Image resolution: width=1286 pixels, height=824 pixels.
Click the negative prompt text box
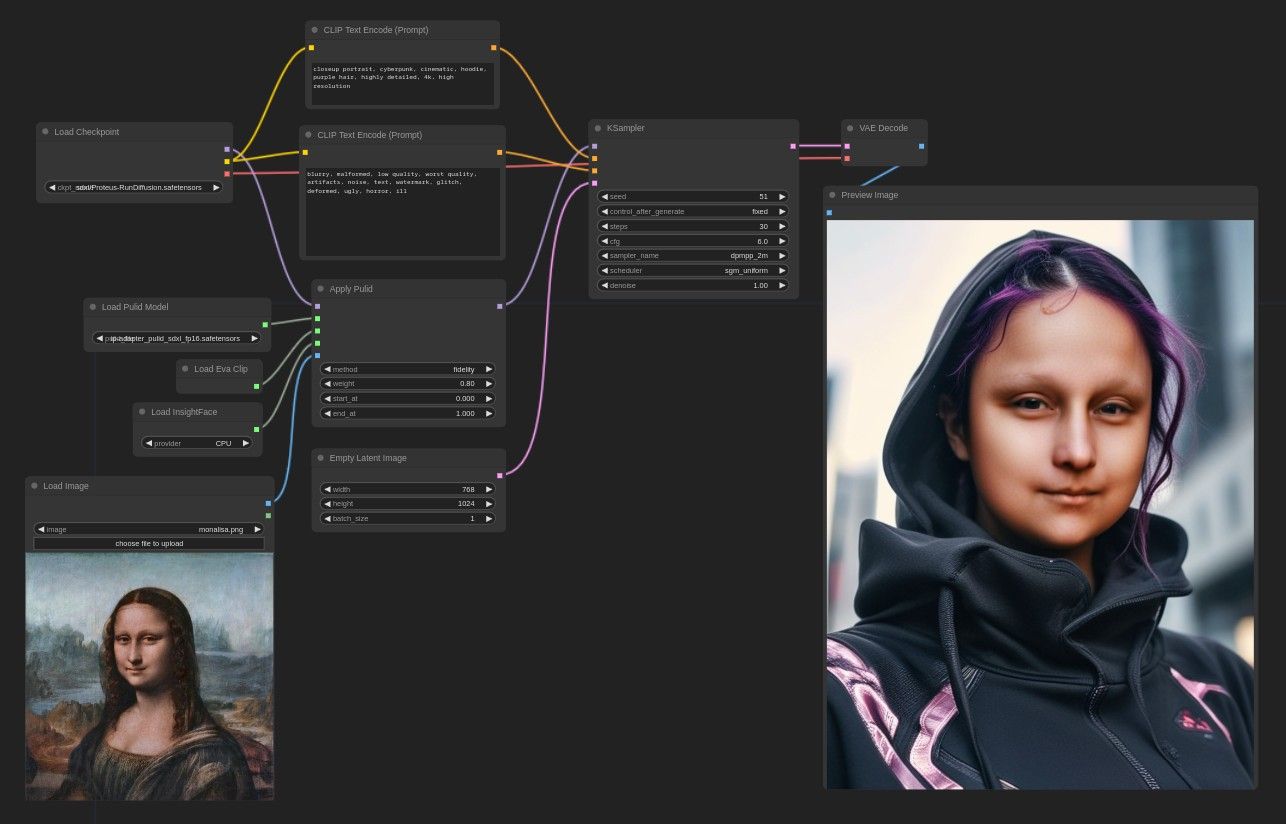coord(402,212)
